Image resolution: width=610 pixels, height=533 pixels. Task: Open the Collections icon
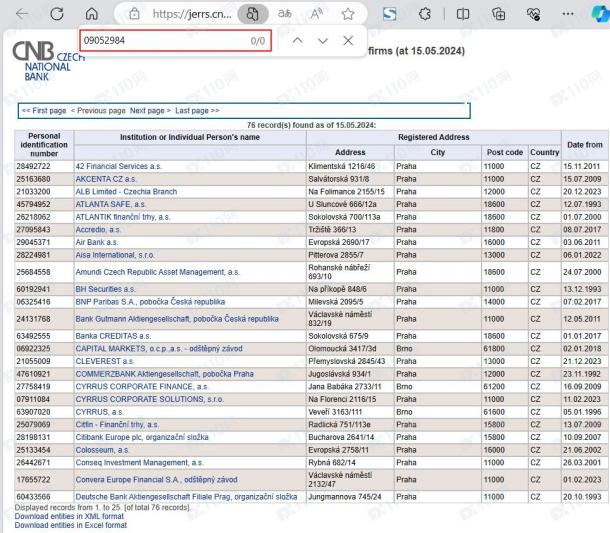pos(498,14)
